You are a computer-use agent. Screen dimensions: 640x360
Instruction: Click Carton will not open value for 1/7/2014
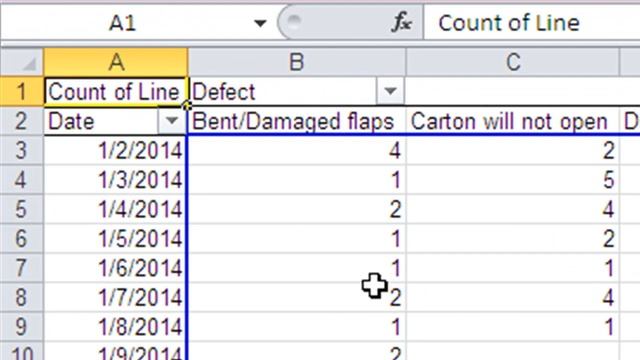click(513, 297)
